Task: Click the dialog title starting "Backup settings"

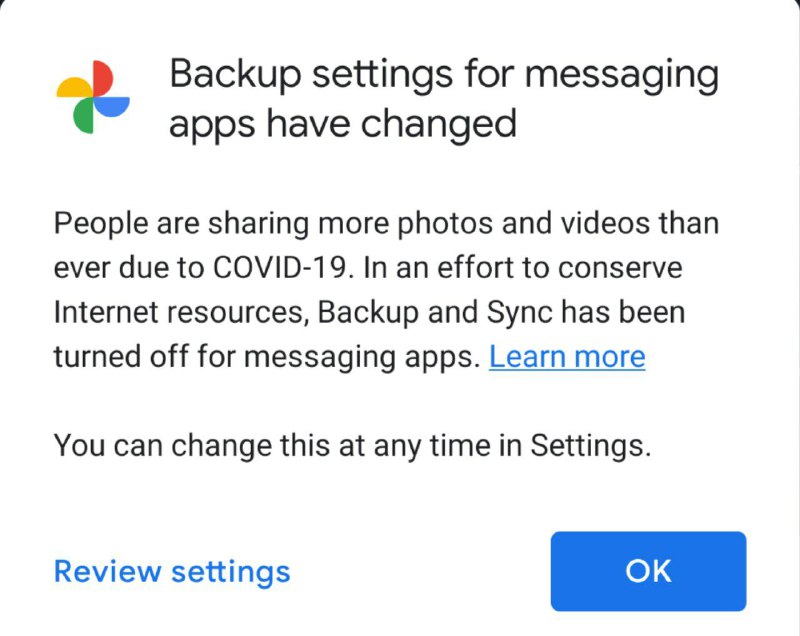Action: 443,99
